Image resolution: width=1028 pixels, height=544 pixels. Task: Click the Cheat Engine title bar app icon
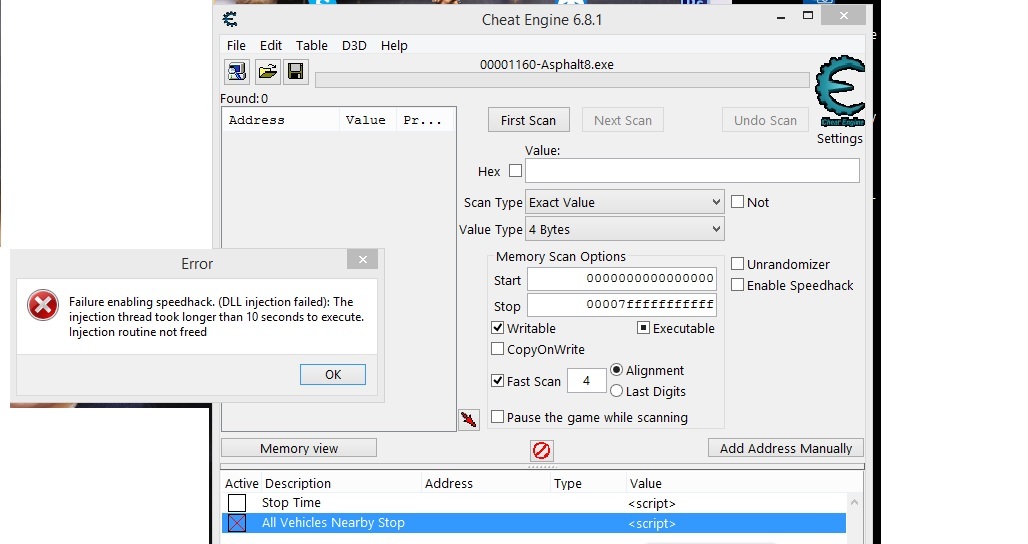click(230, 19)
